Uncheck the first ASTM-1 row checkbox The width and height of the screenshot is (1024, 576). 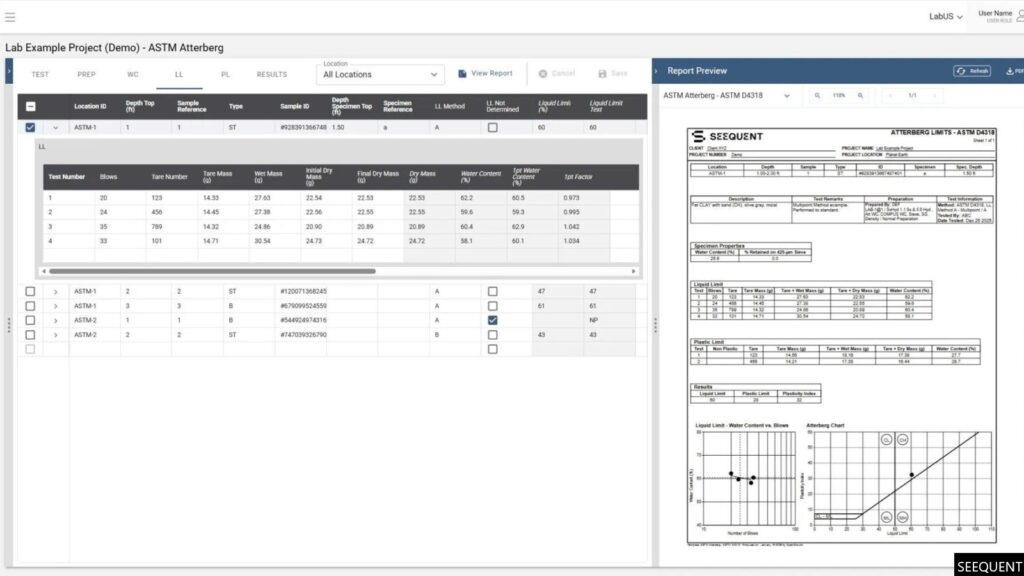[x=30, y=127]
